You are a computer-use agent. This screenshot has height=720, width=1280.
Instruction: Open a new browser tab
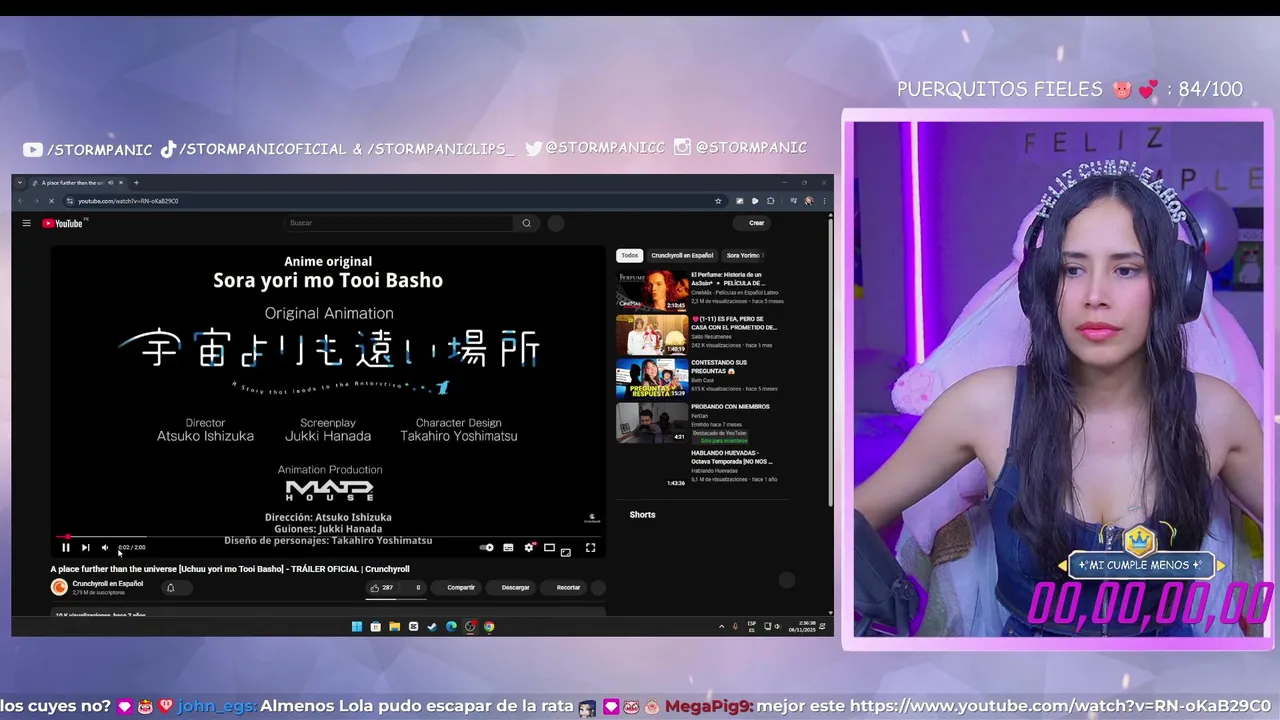tap(136, 183)
